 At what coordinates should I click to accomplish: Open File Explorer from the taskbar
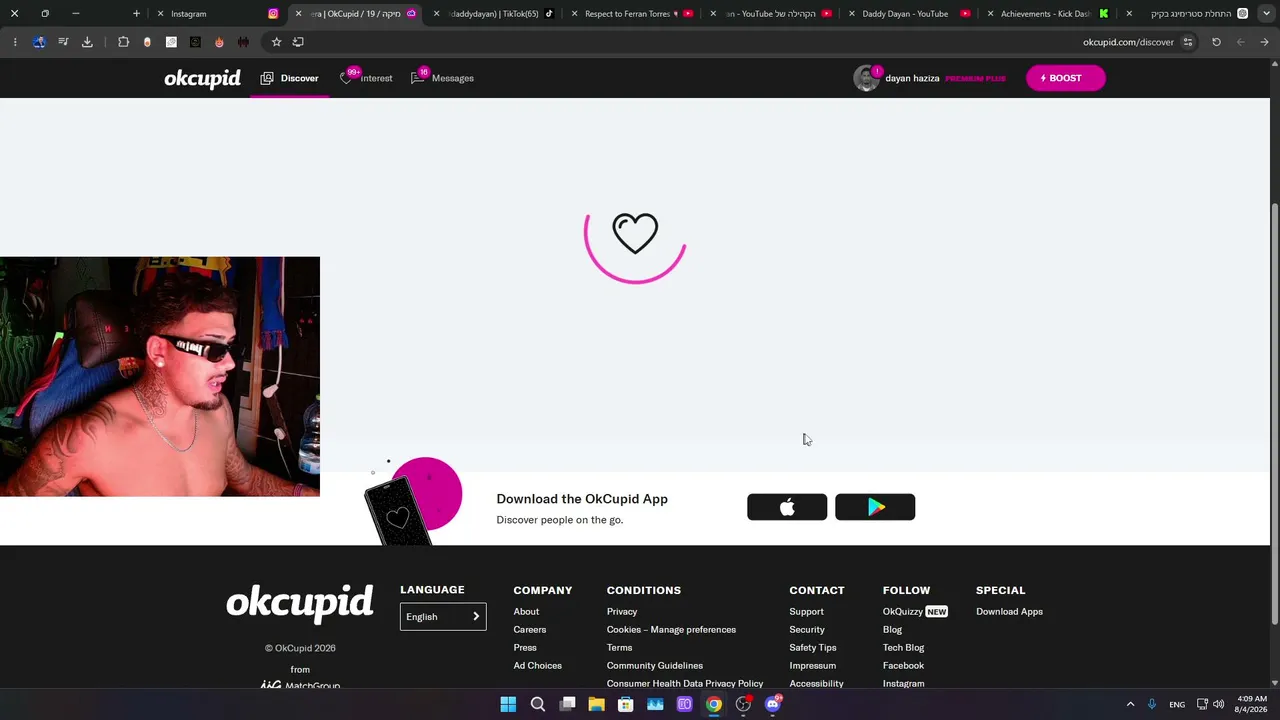point(596,705)
